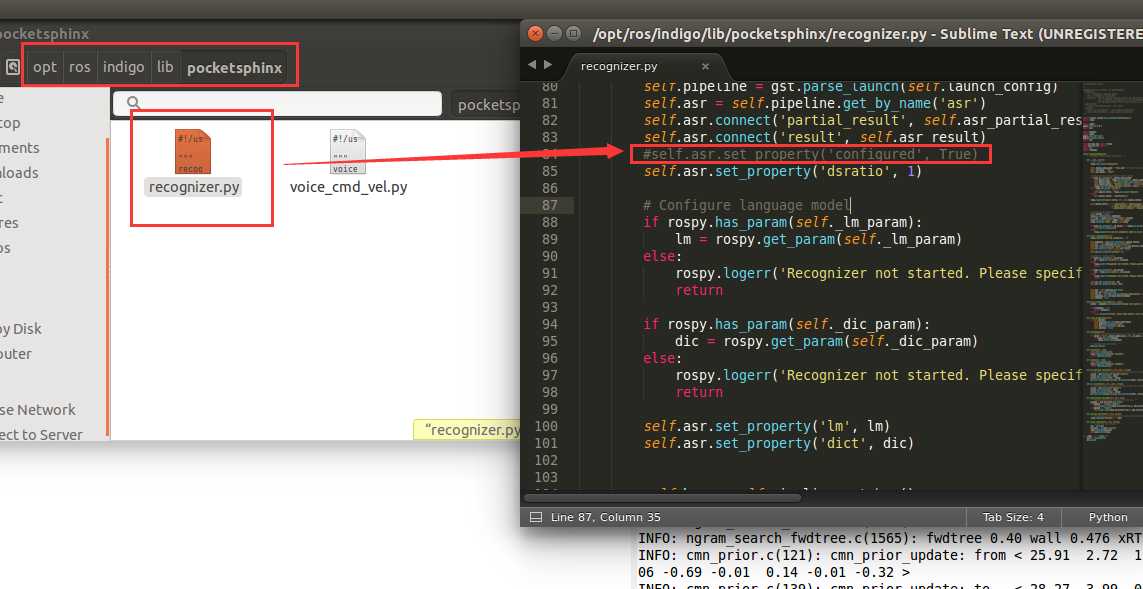Open the panel switcher icon in the status bar
Viewport: 1143px width, 589px height.
point(536,517)
